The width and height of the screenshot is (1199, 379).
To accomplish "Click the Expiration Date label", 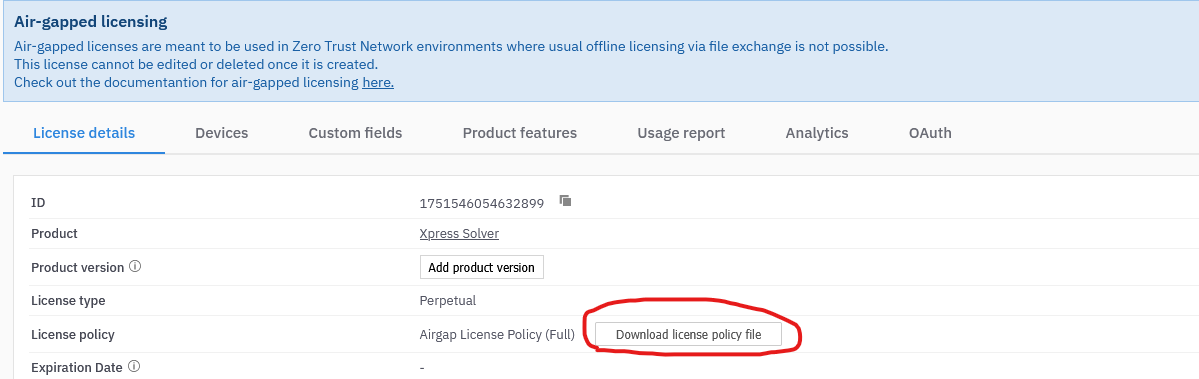I will tap(76, 368).
